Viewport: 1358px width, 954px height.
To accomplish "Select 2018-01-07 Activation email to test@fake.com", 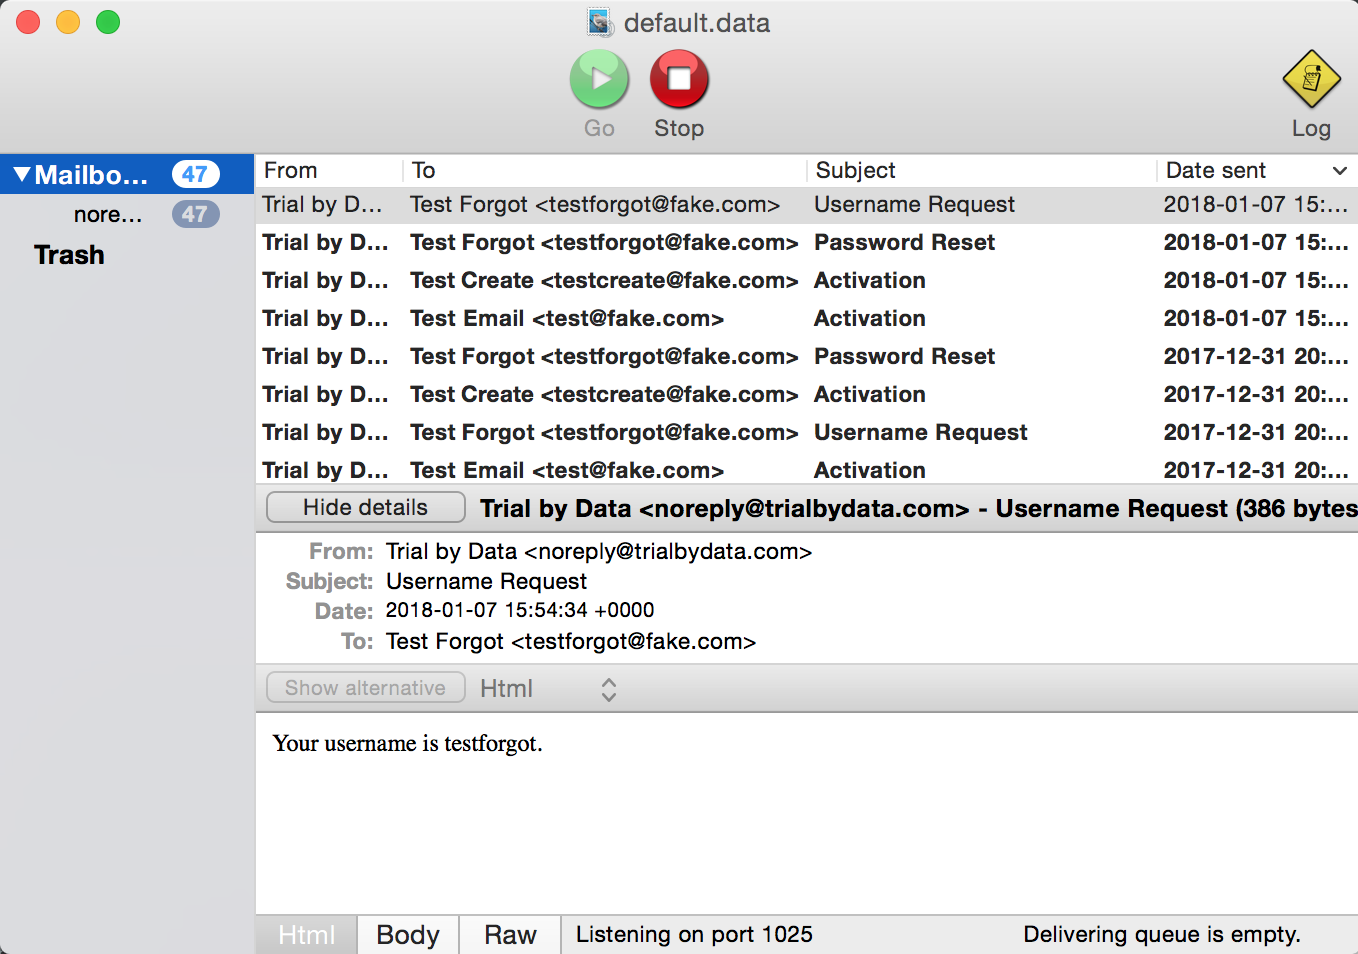I will (x=806, y=319).
